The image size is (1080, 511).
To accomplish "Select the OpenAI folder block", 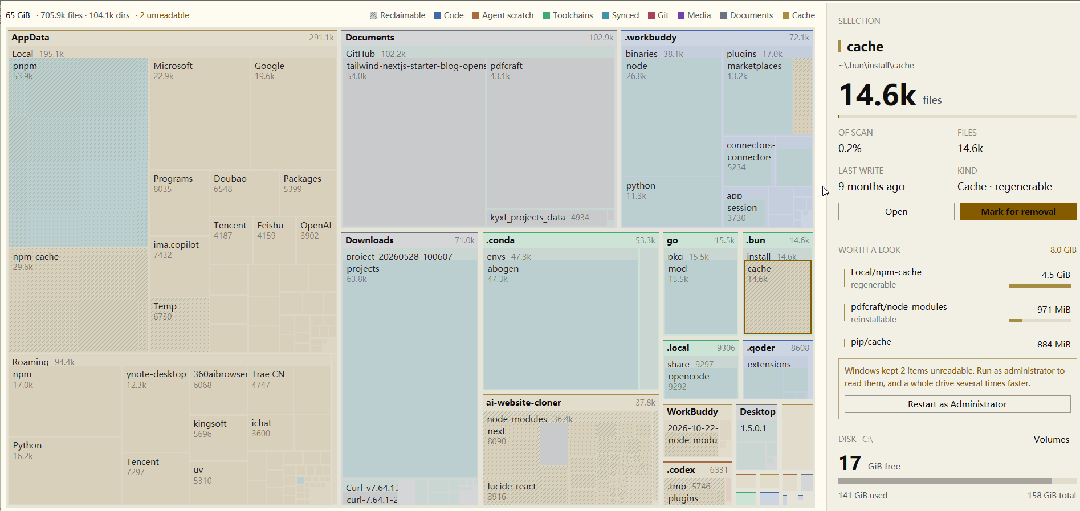I will (316, 240).
